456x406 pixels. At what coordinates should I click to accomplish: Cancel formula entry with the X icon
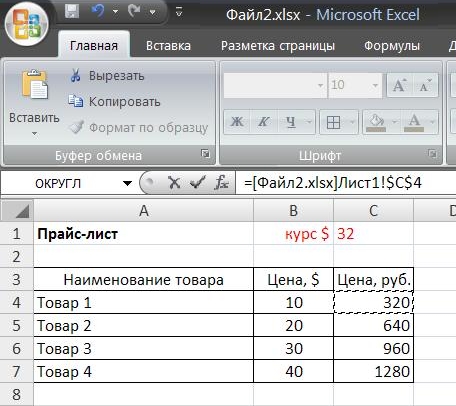(x=174, y=183)
